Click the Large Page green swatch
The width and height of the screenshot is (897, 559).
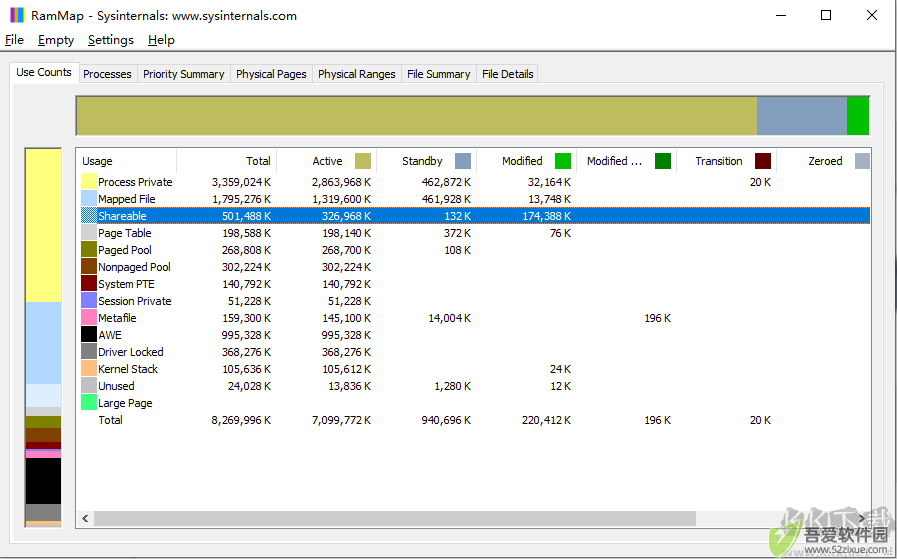[89, 402]
